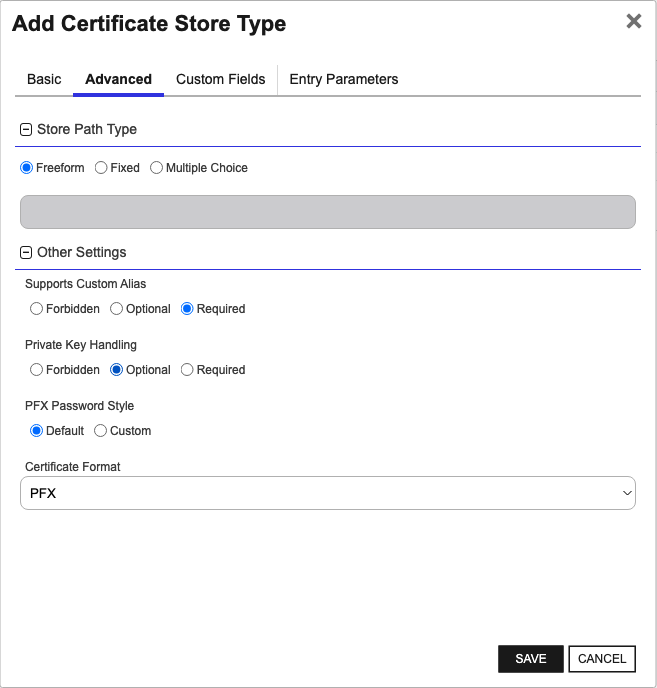Set Private Key Handling to Required

point(187,370)
